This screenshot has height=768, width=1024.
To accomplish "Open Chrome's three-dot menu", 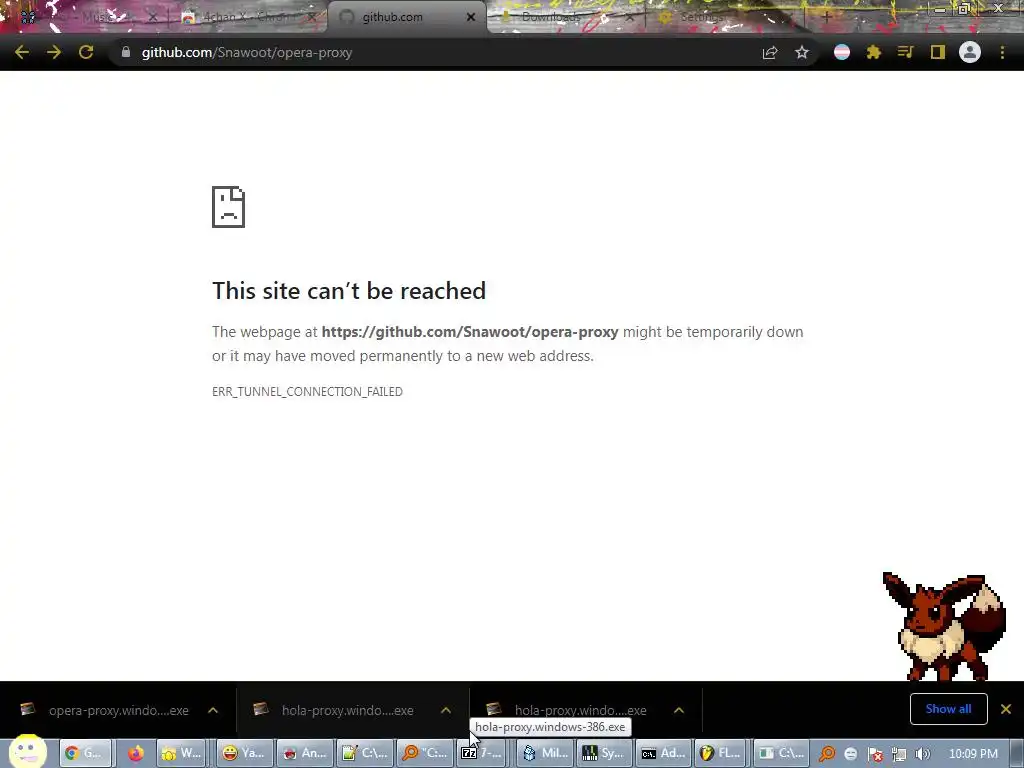I will (x=1002, y=52).
